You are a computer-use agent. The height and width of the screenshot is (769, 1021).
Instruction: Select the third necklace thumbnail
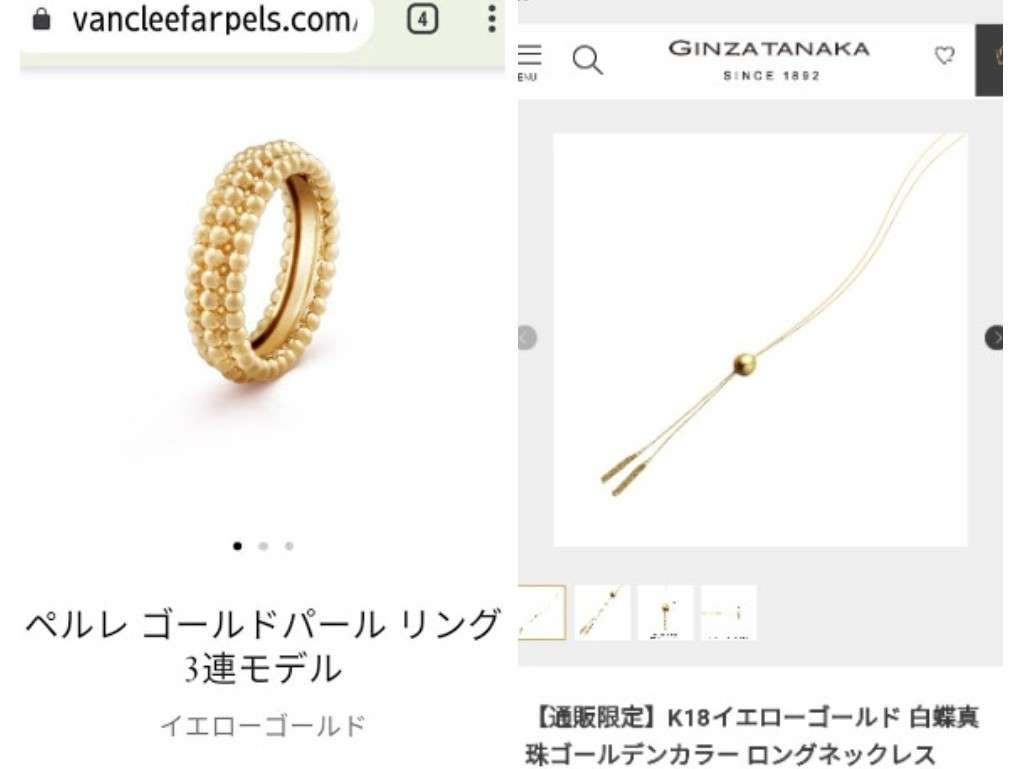[x=665, y=613]
